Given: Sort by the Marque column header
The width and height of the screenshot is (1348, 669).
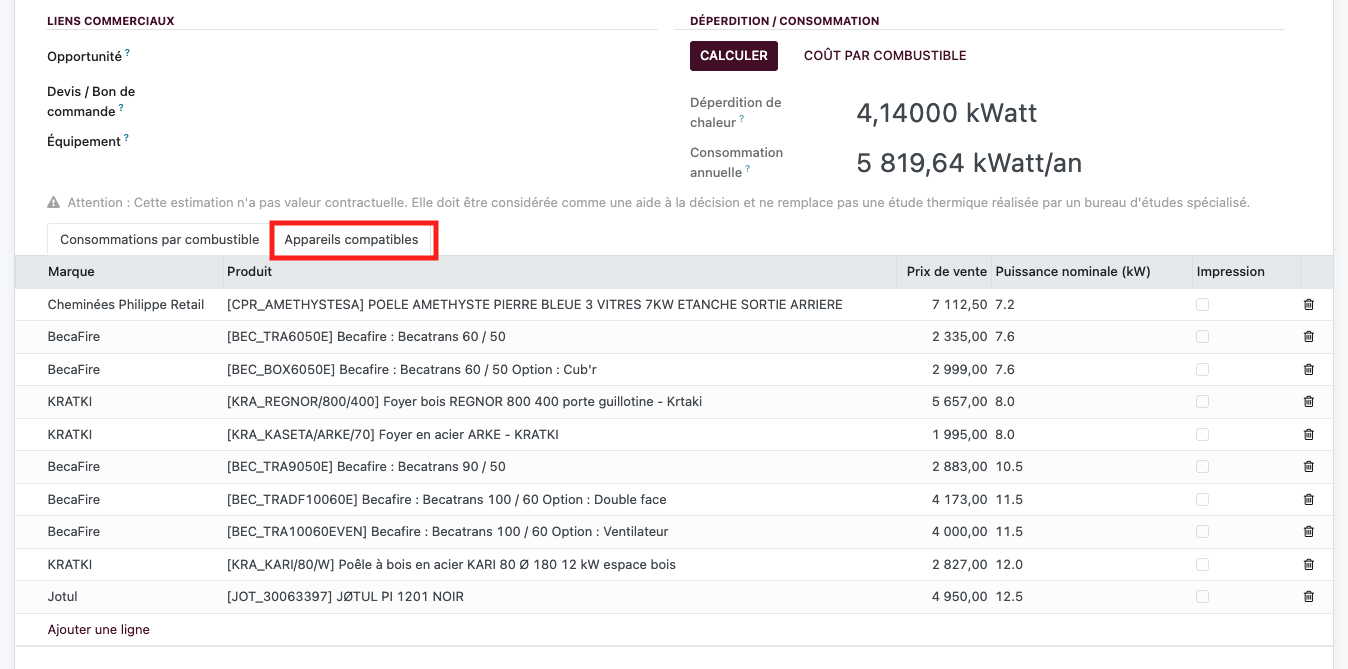Looking at the screenshot, I should pyautogui.click(x=119, y=272).
